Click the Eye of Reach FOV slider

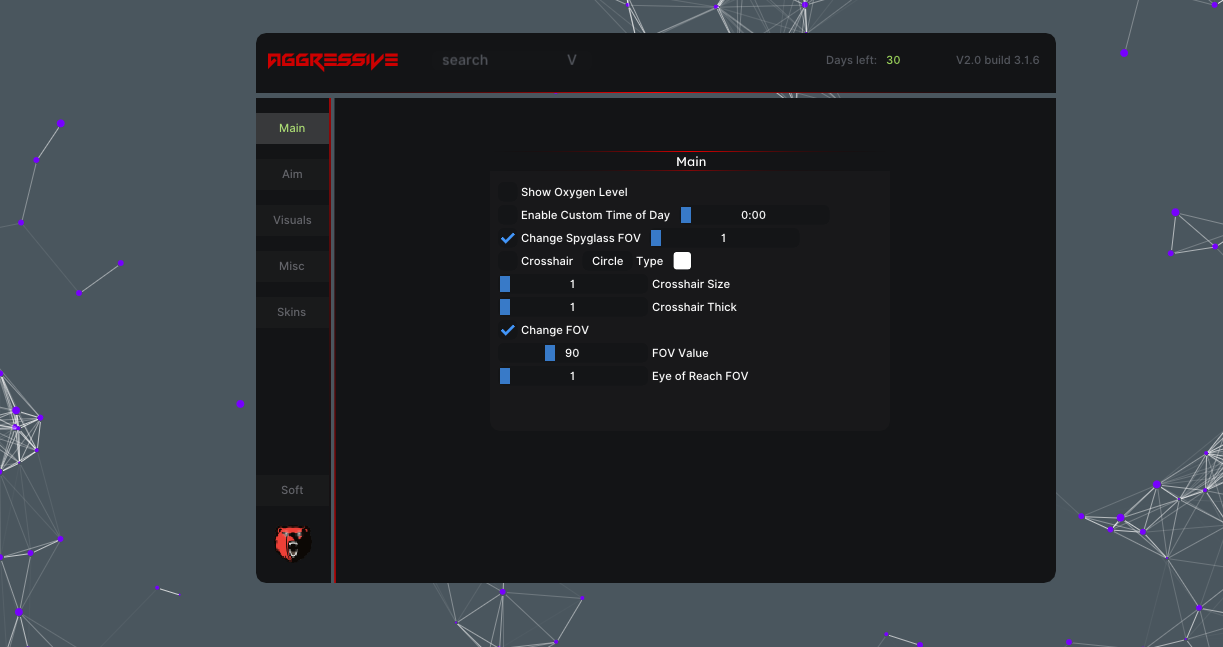click(572, 376)
